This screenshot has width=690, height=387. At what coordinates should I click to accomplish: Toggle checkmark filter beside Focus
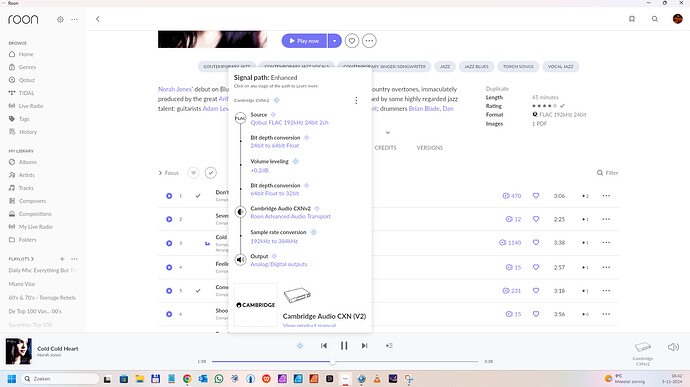point(211,173)
